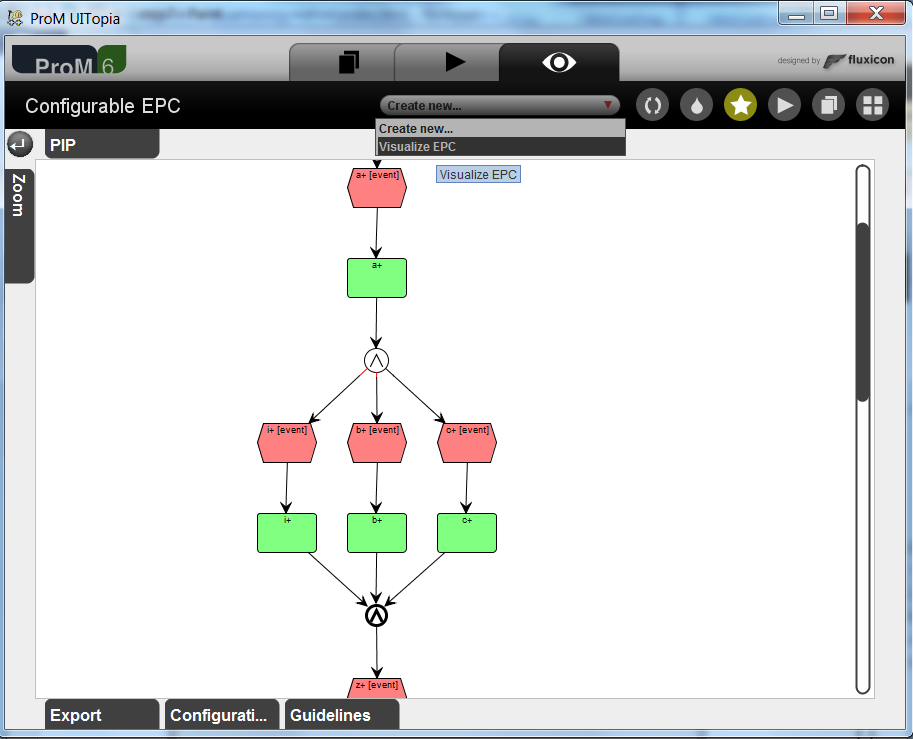Minimize the ProM UITopia window
The width and height of the screenshot is (913, 739).
point(796,13)
